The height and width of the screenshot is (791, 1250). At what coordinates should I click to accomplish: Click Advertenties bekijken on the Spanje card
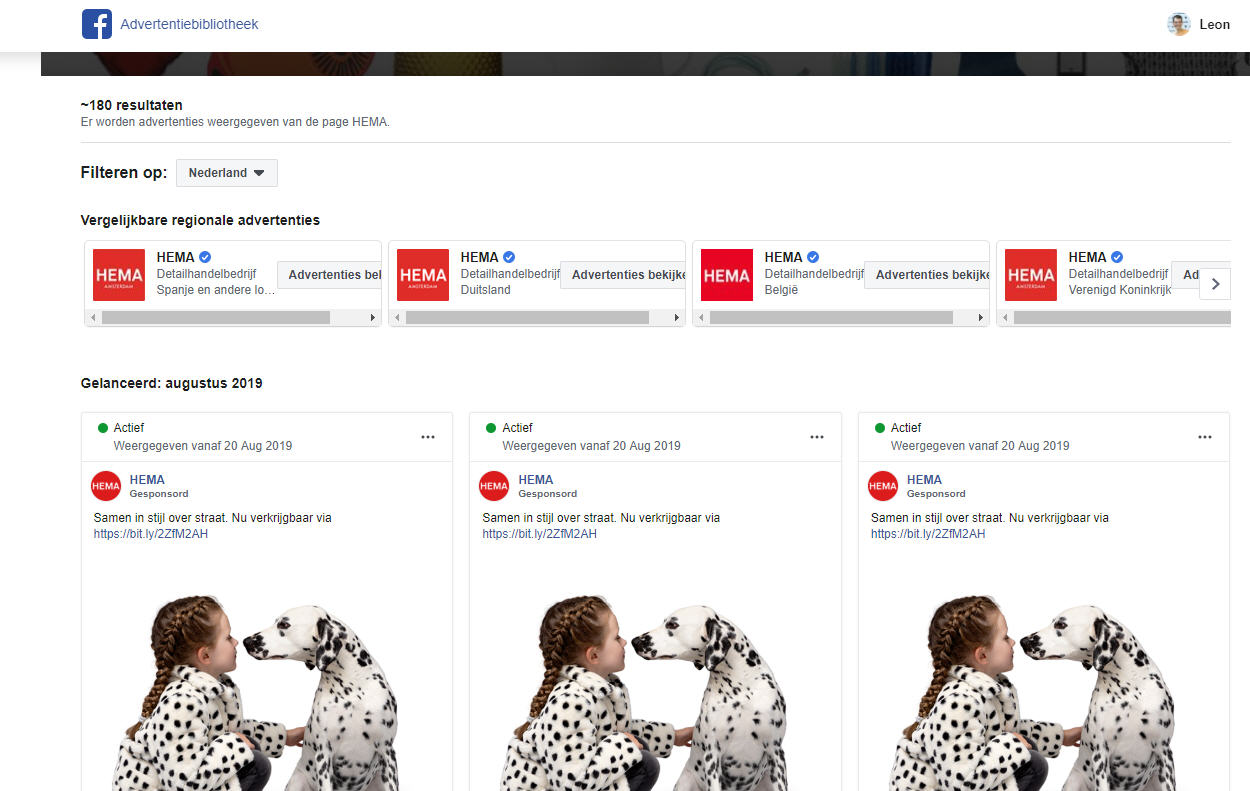click(329, 275)
